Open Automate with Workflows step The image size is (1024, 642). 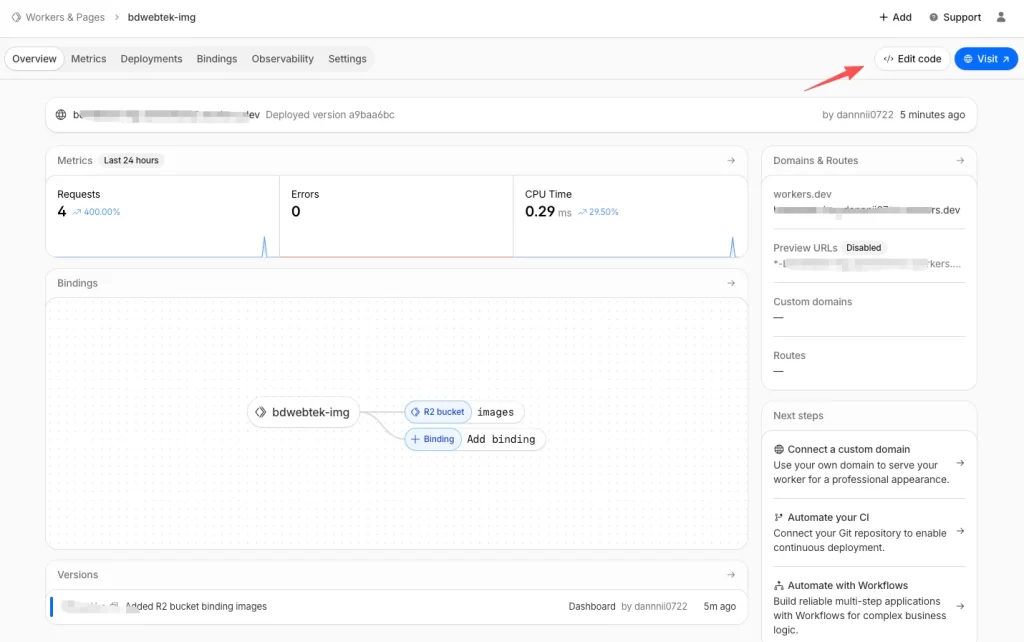pyautogui.click(x=869, y=607)
